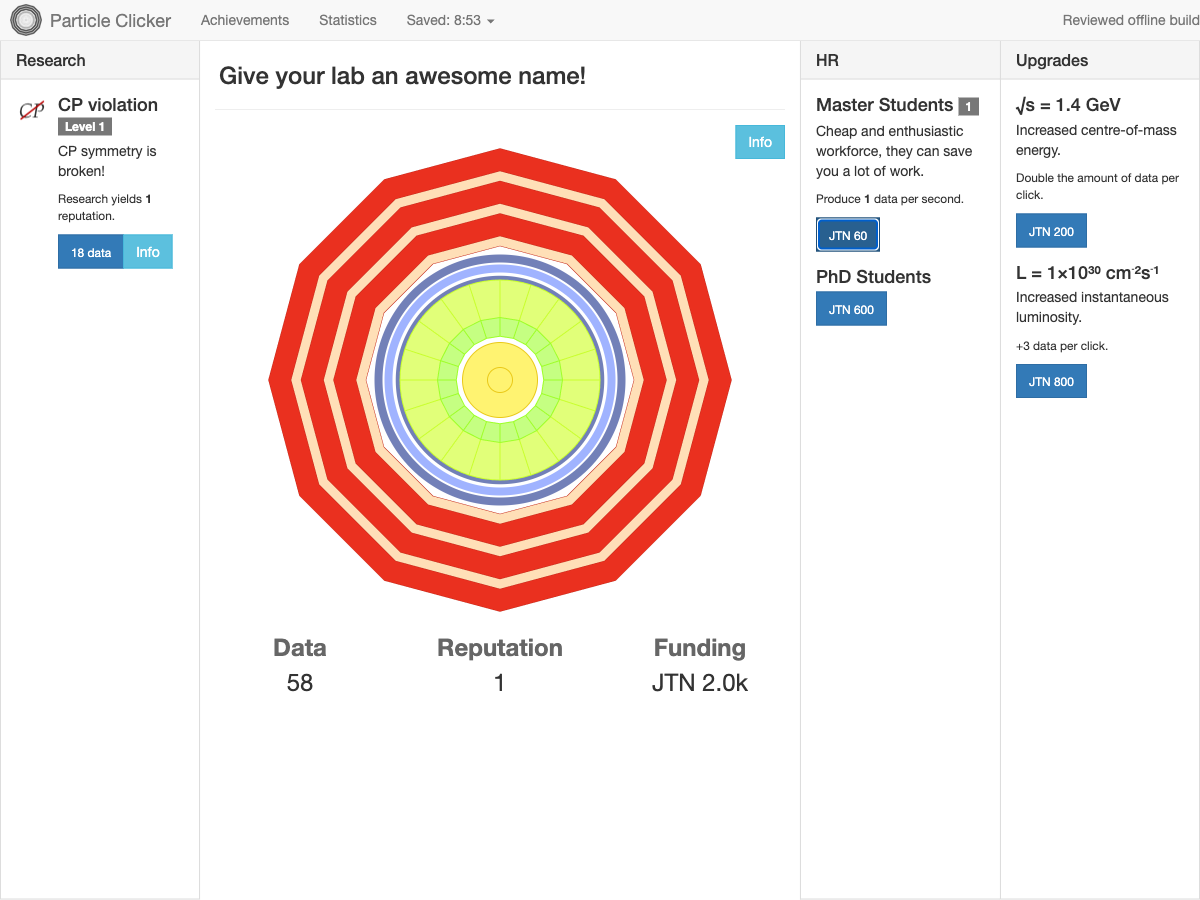Hire a PhD Student for JTN 600
Screen dimensions: 1200x900
tap(851, 309)
